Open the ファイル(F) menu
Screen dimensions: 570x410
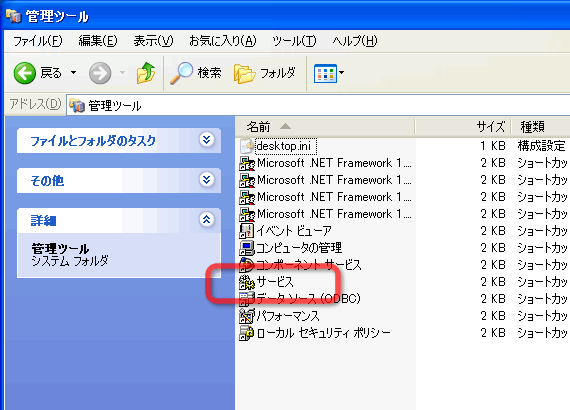38,41
